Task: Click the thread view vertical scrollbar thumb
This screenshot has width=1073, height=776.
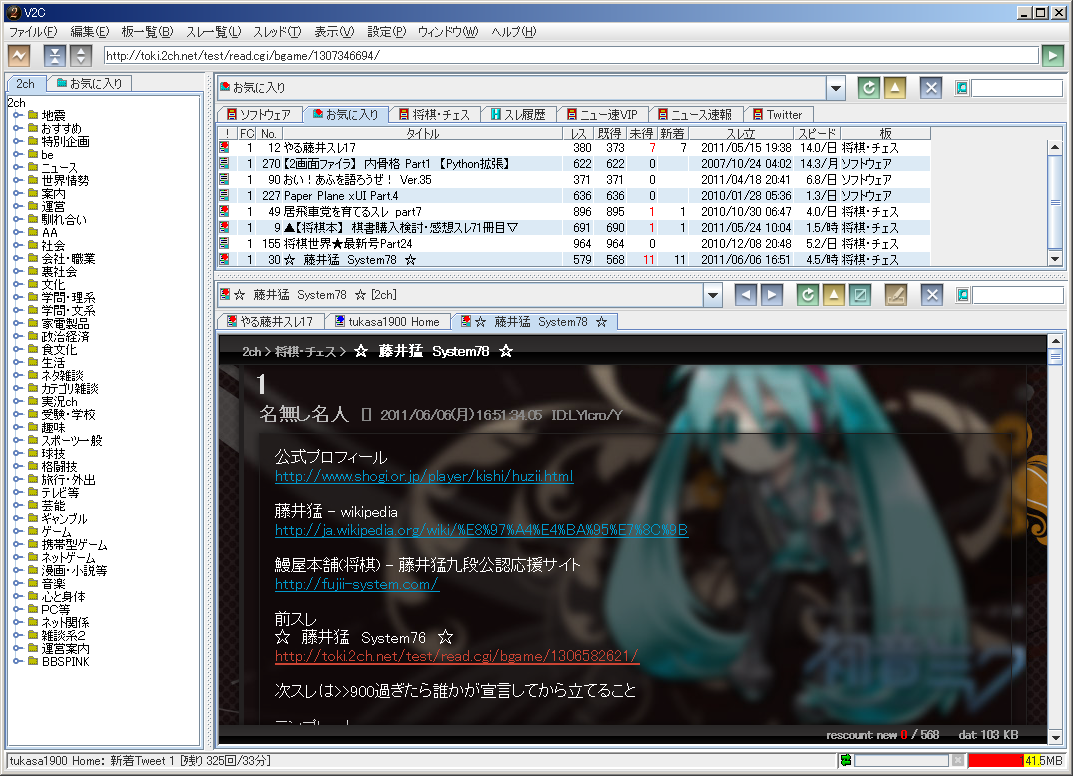Action: (1055, 357)
